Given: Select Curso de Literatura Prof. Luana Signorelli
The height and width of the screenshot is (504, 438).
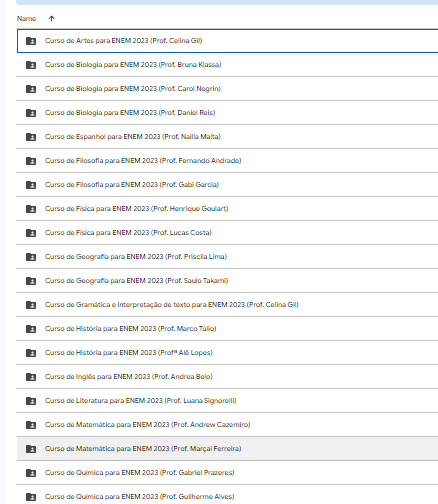Looking at the screenshot, I should click(227, 401).
